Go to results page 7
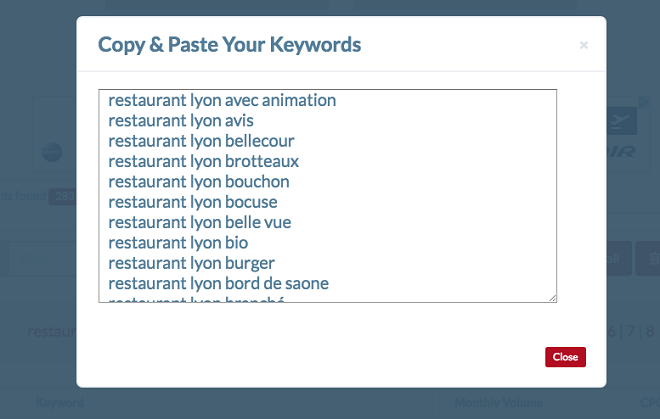The image size is (660, 419). [x=631, y=331]
